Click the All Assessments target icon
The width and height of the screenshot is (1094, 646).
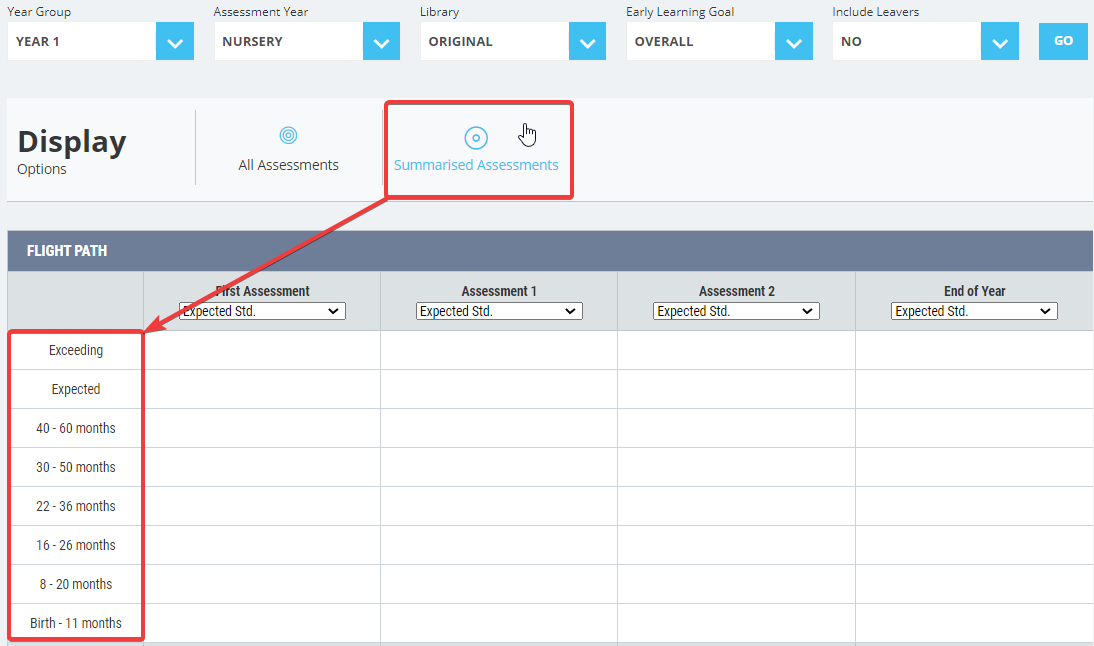tap(288, 135)
